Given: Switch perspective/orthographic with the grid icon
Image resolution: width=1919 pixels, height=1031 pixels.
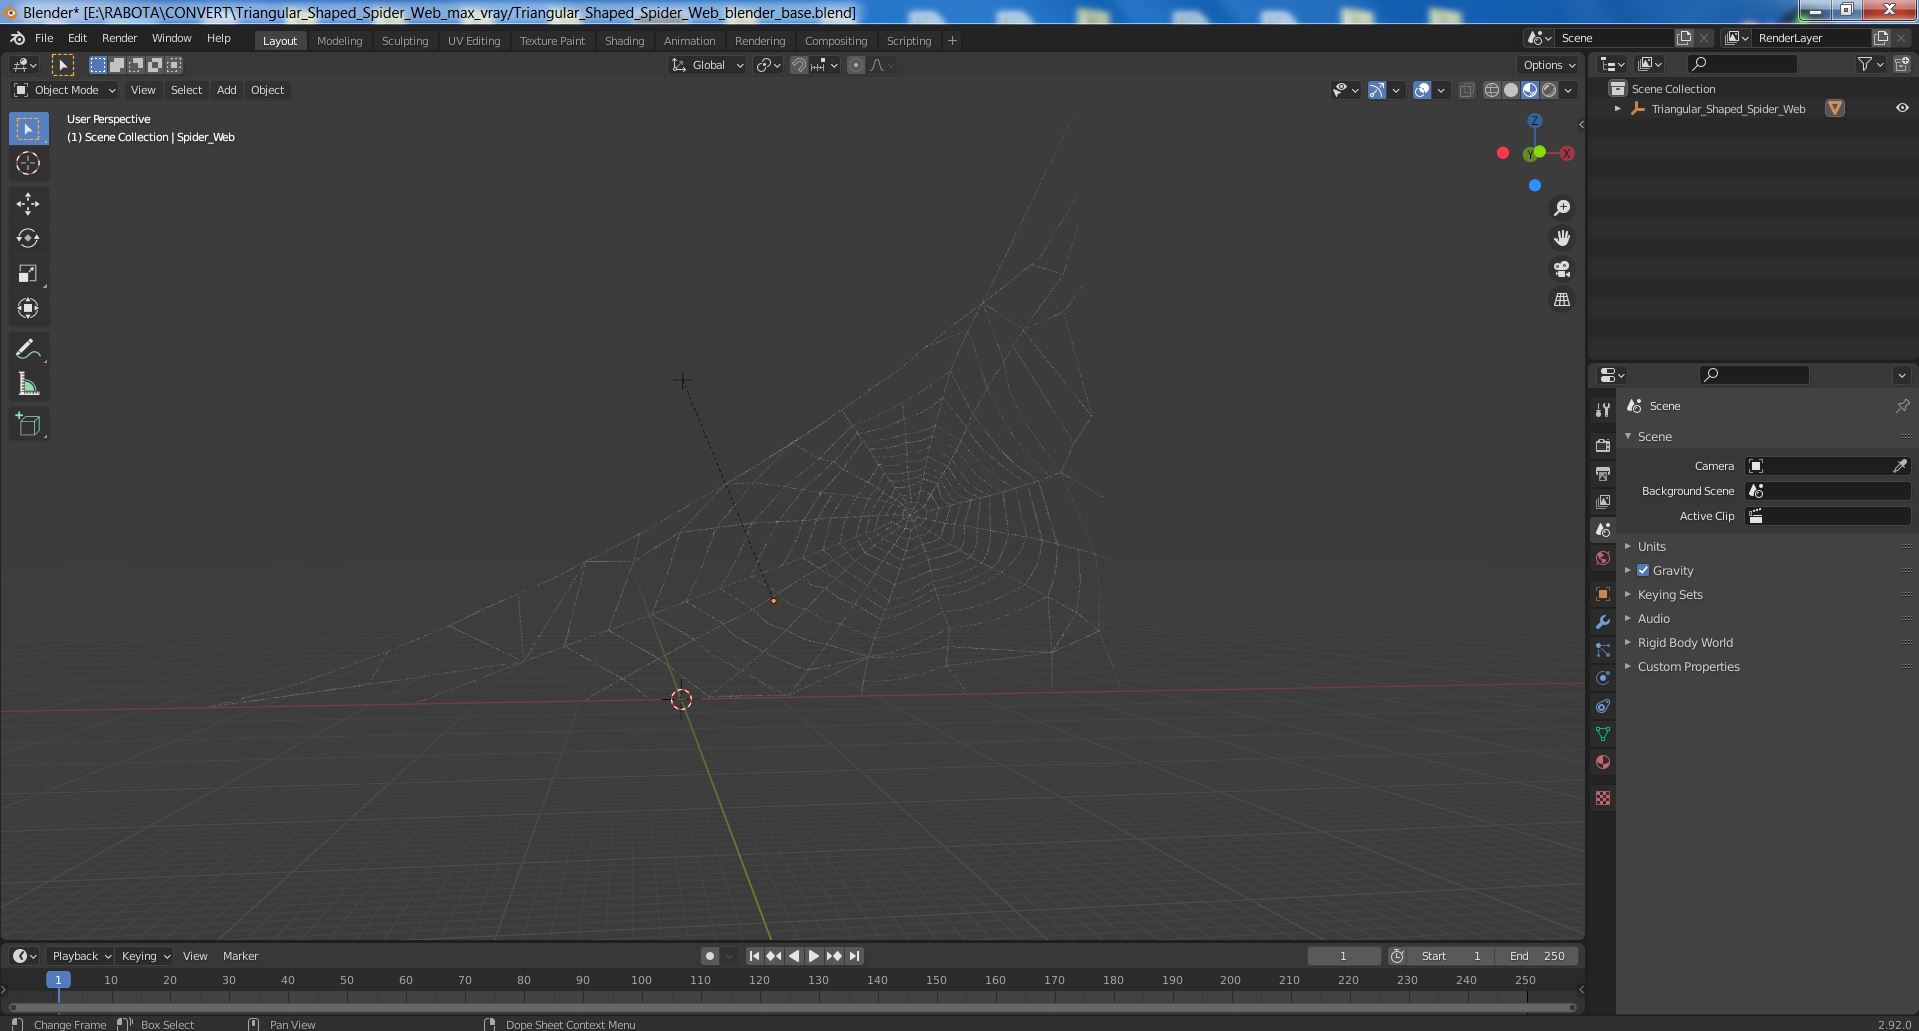Looking at the screenshot, I should [1562, 300].
